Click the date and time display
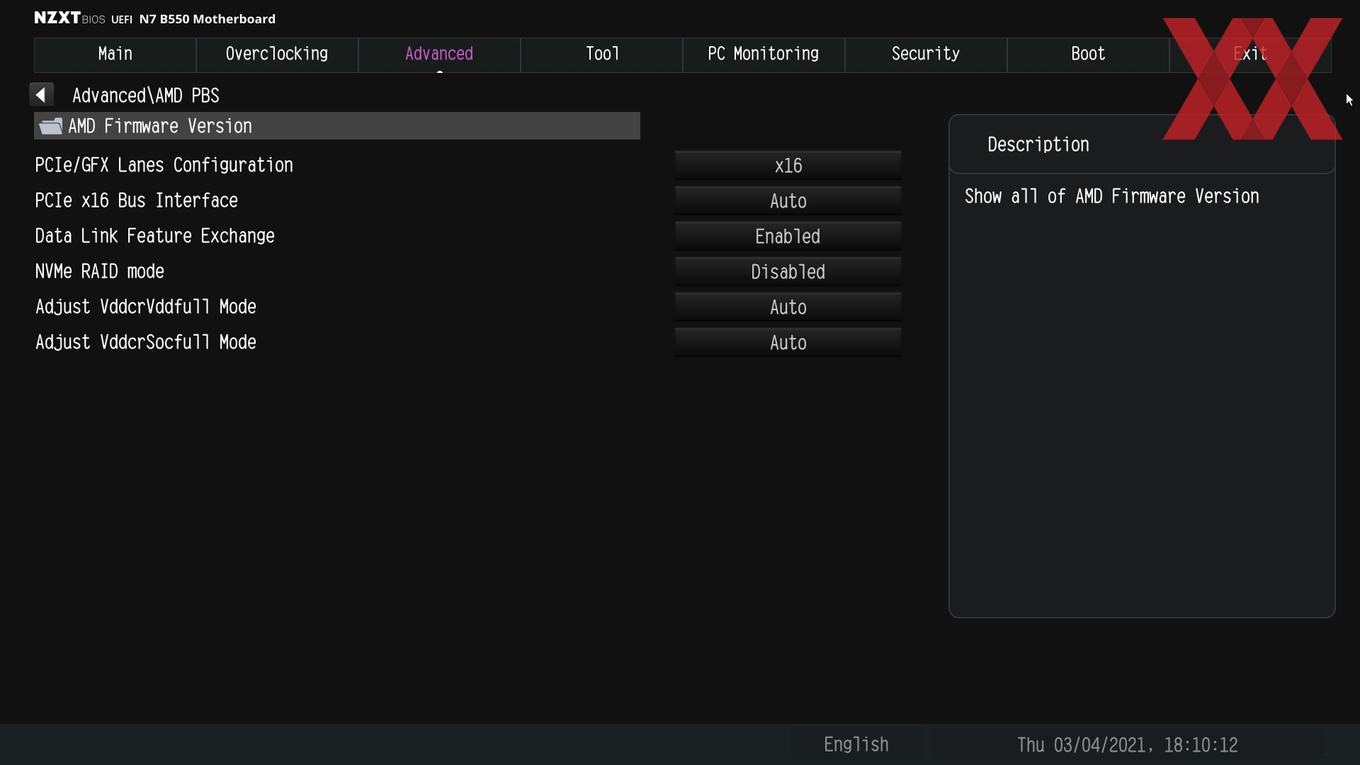1360x765 pixels. [x=1127, y=745]
